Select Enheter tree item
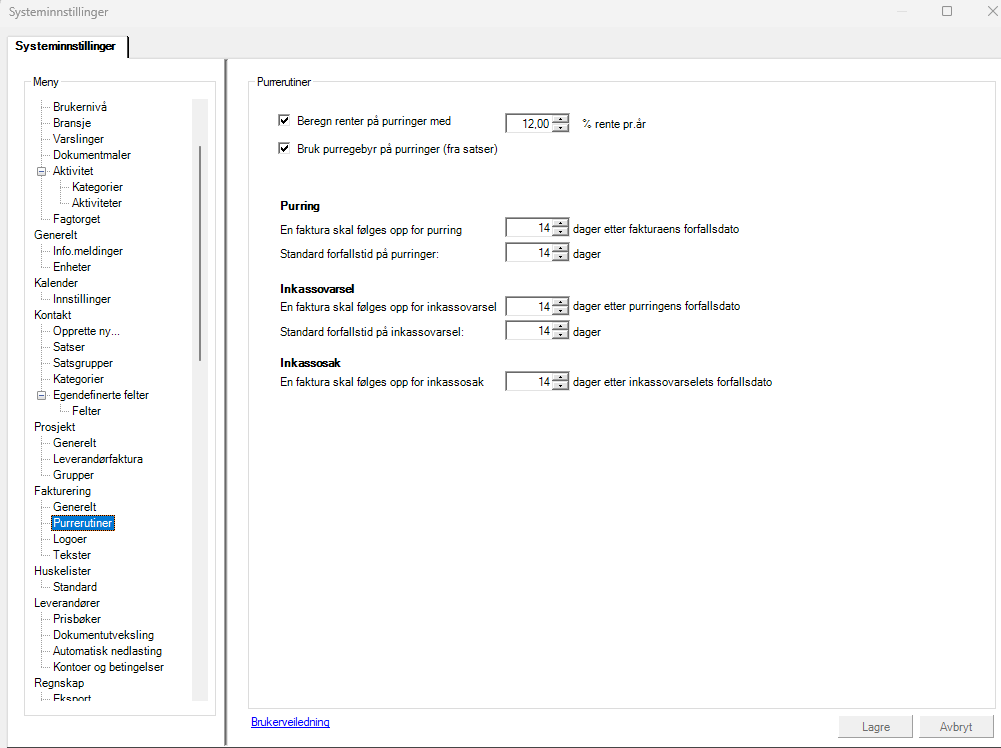1001x748 pixels. tap(72, 267)
